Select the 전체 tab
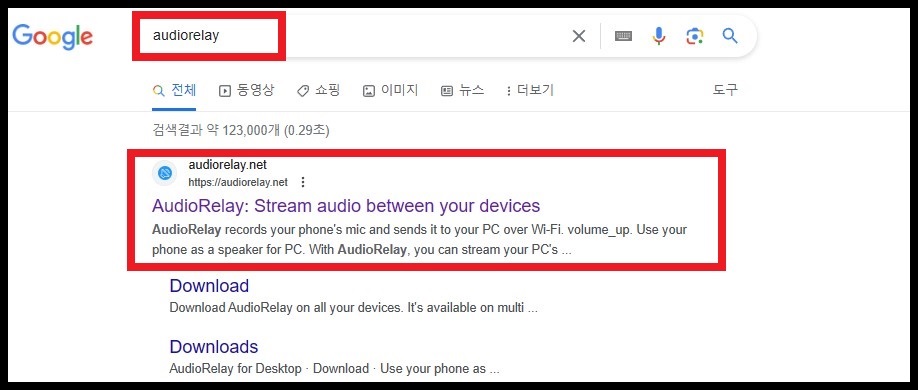 coord(174,91)
